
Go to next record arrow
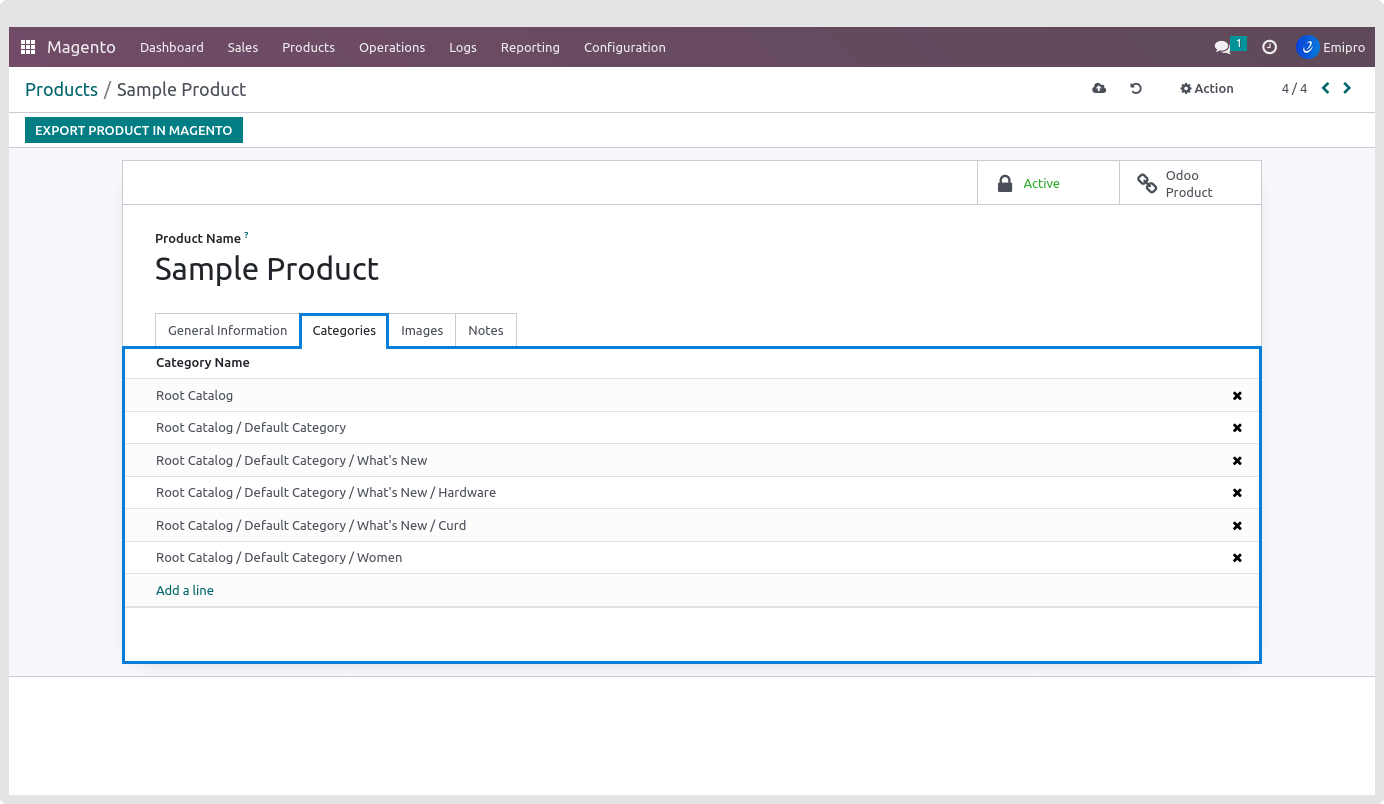[1347, 88]
